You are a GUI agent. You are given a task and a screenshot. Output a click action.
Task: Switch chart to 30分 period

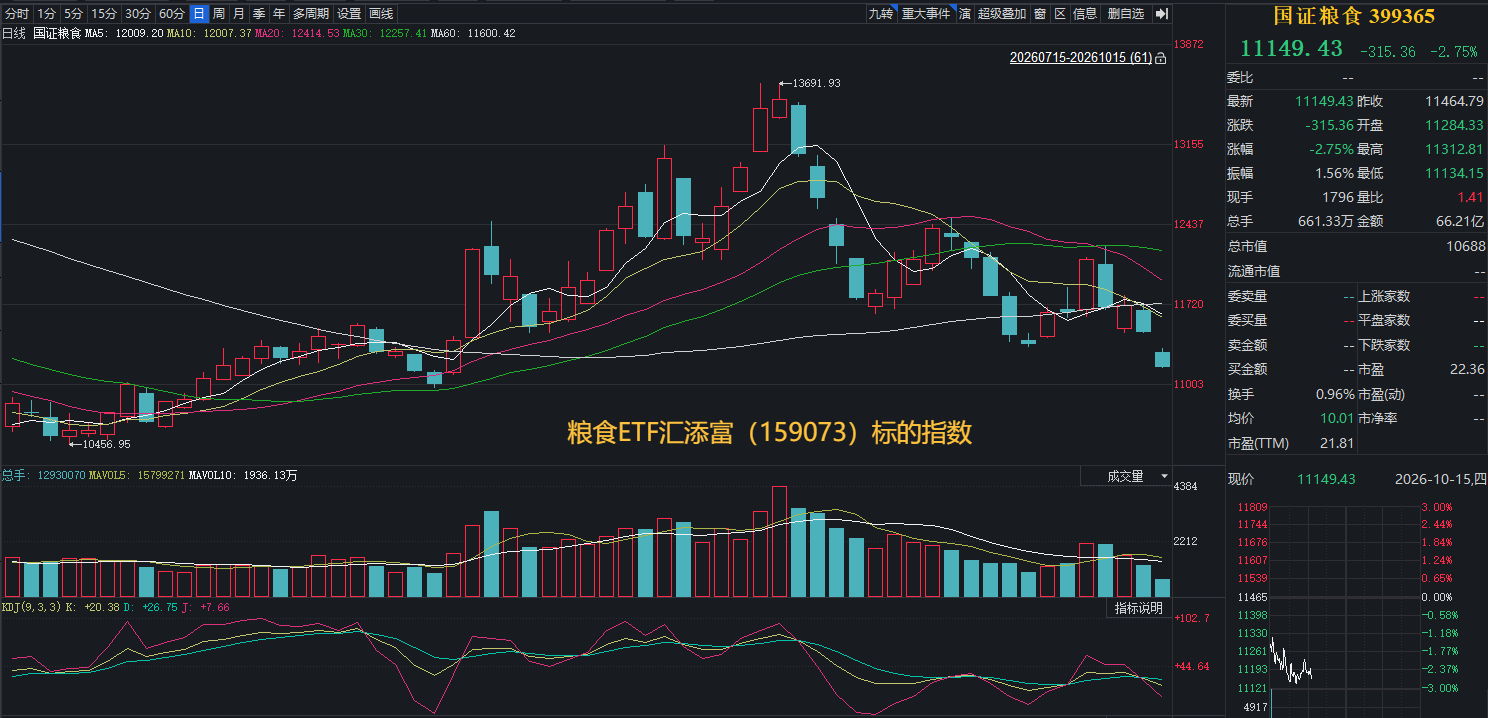(x=137, y=14)
